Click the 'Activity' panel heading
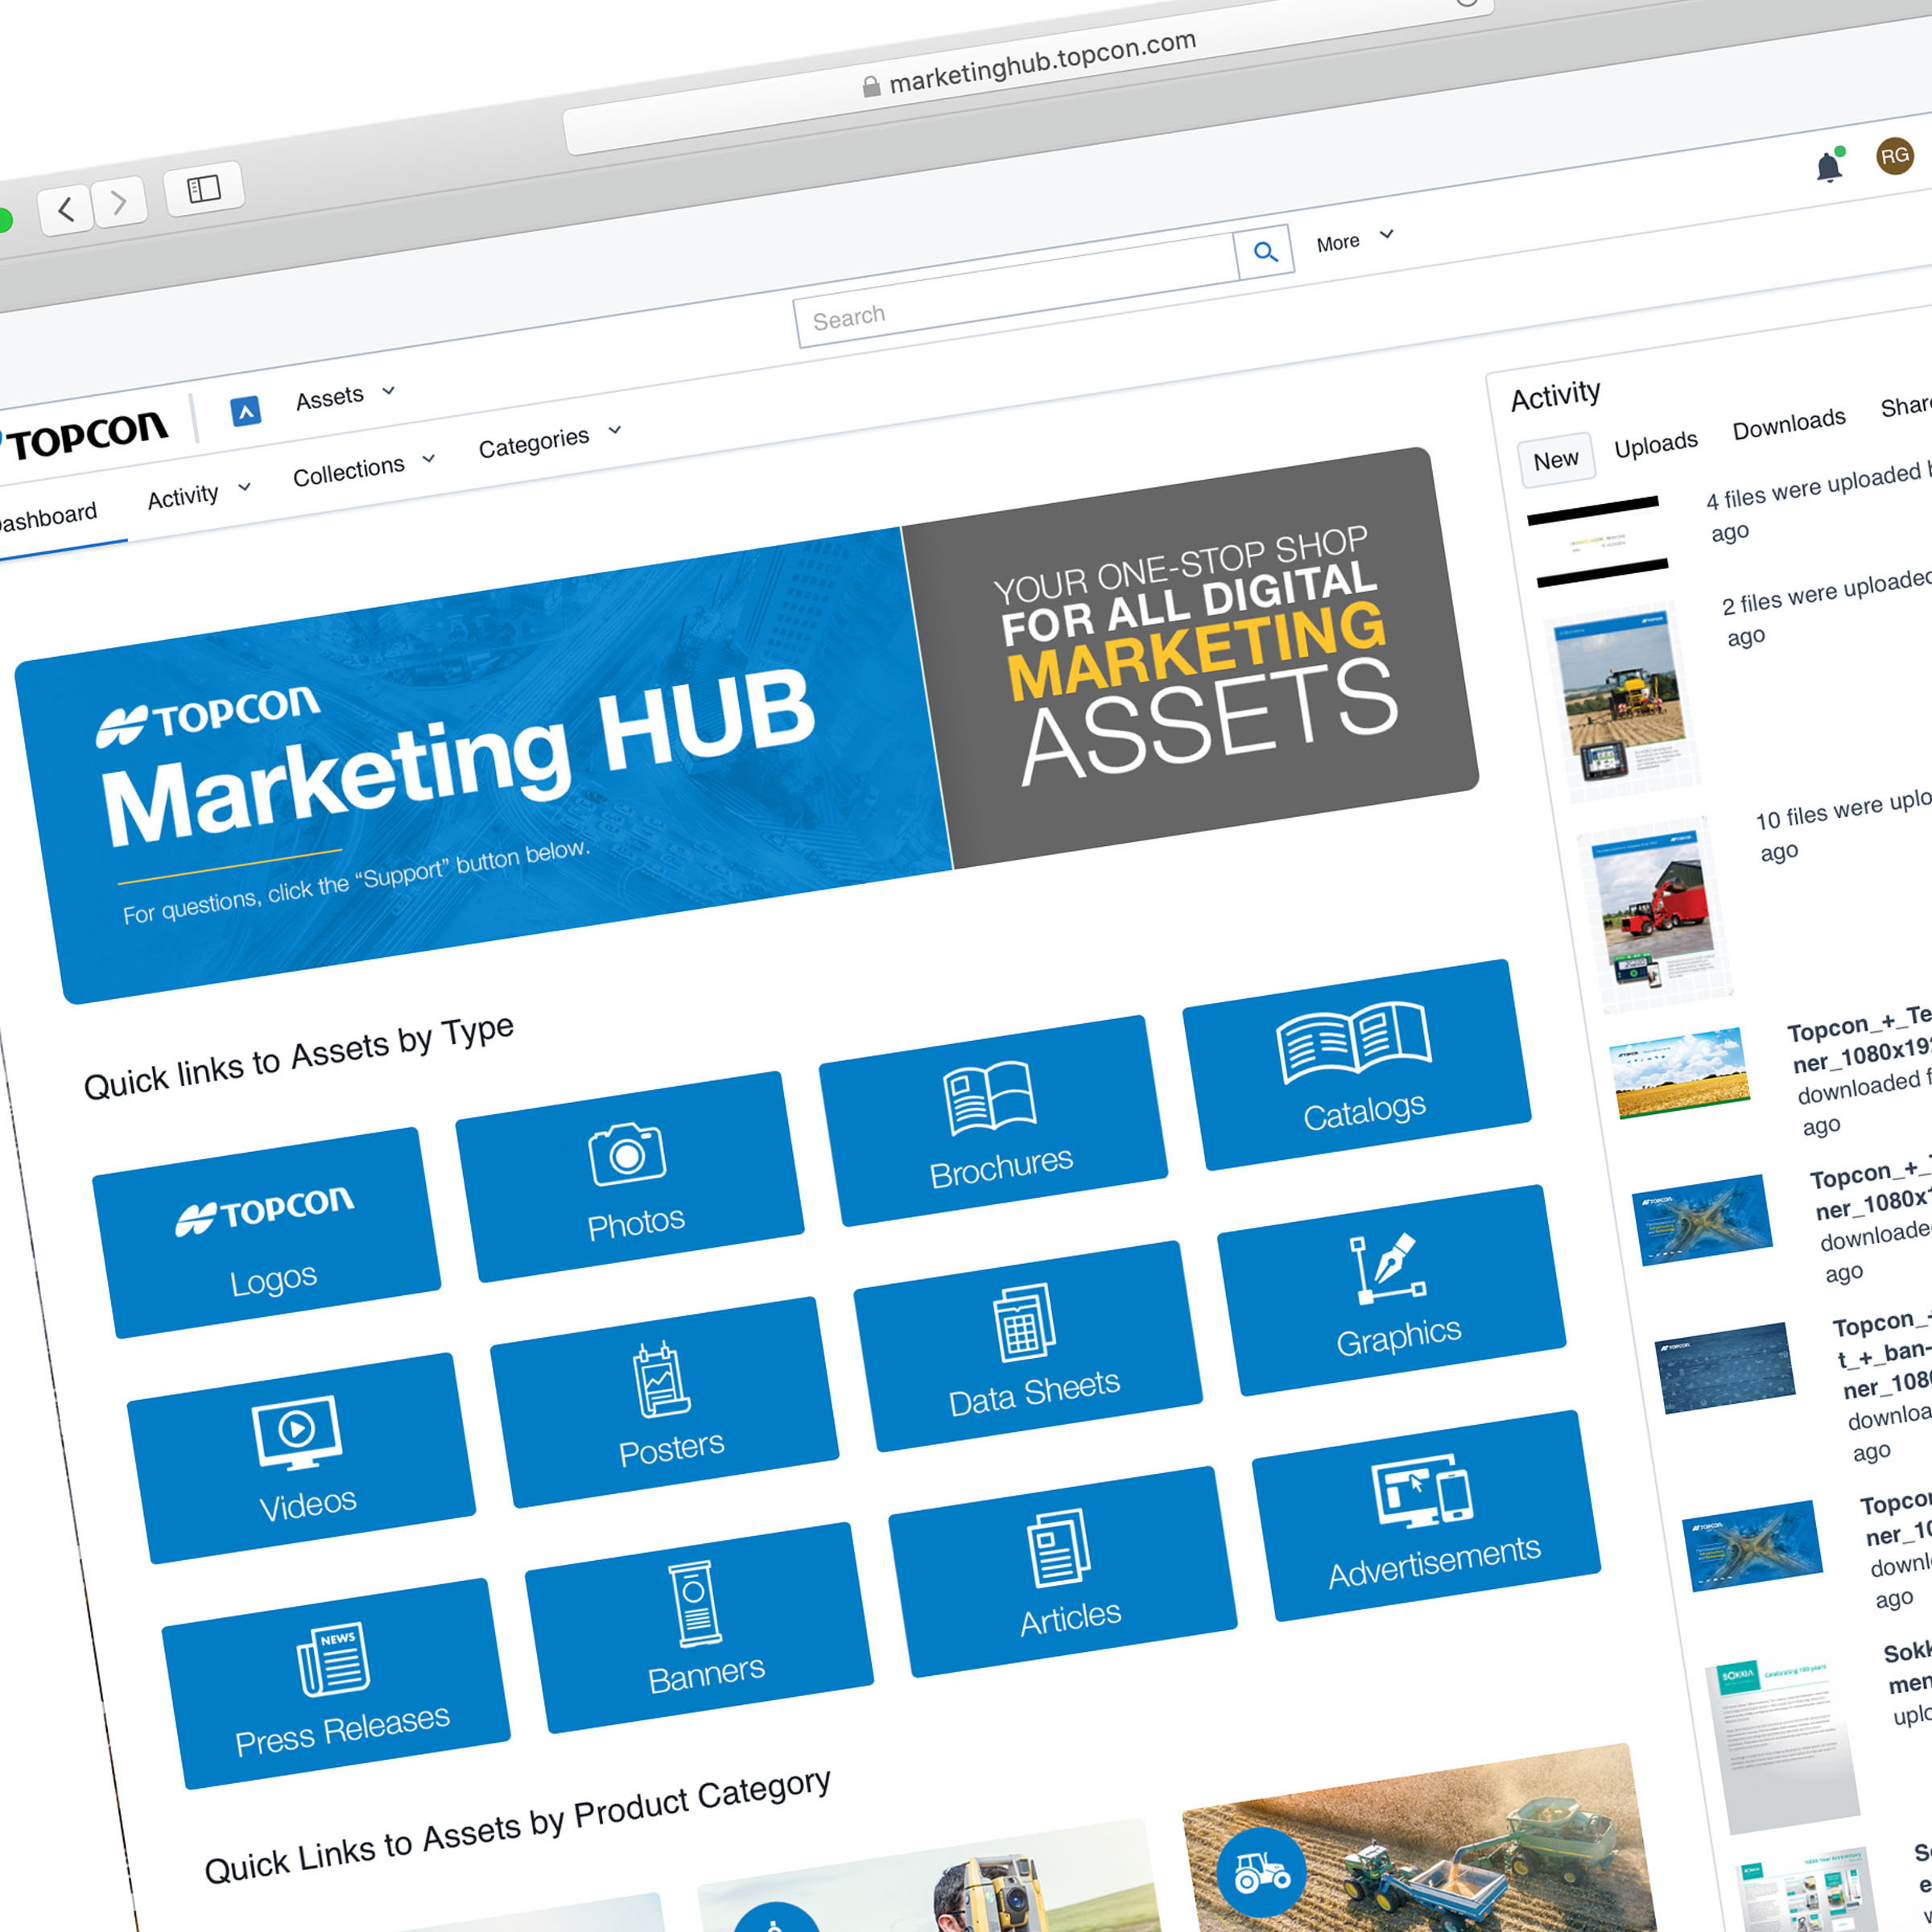The width and height of the screenshot is (1932, 1932). coord(1555,396)
